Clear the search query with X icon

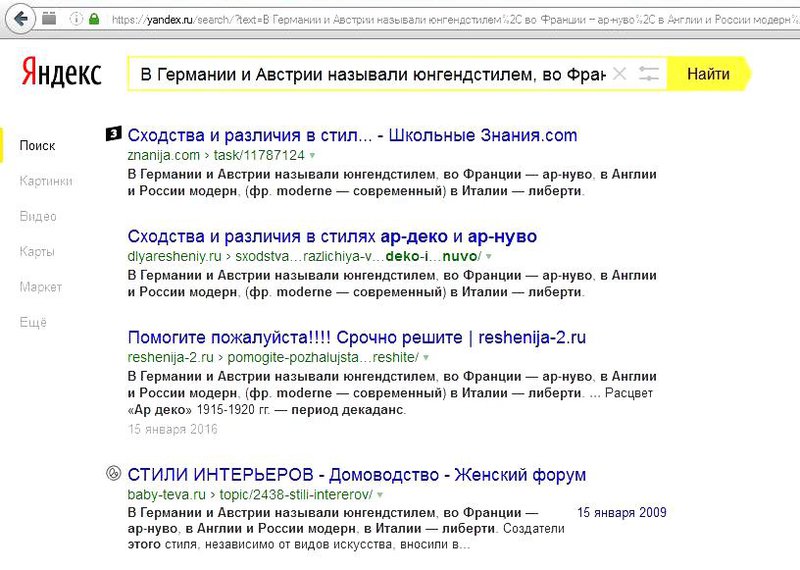coord(619,74)
